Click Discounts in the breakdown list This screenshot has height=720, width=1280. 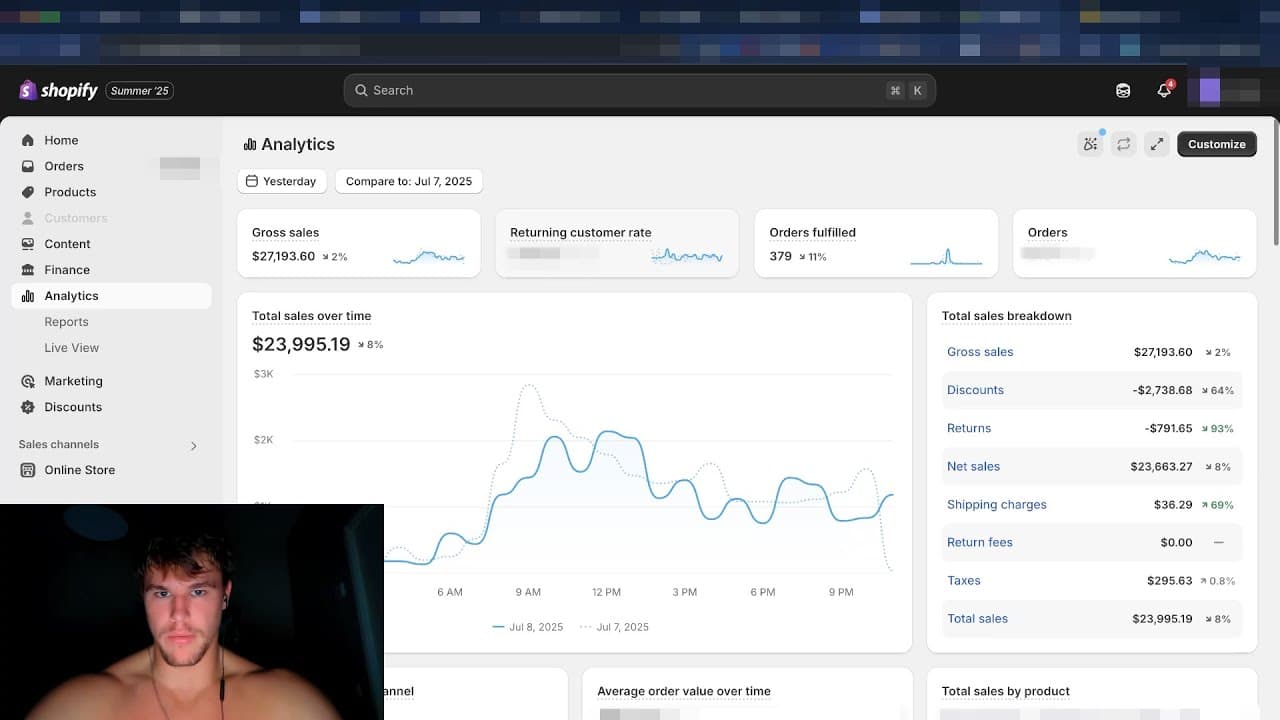tap(975, 390)
